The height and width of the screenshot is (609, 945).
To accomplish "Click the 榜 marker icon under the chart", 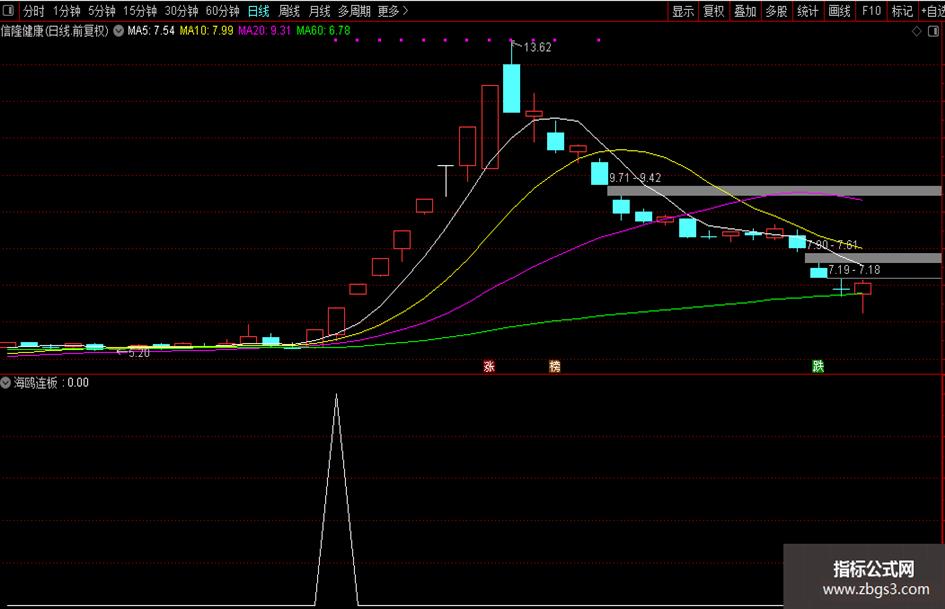I will 554,366.
